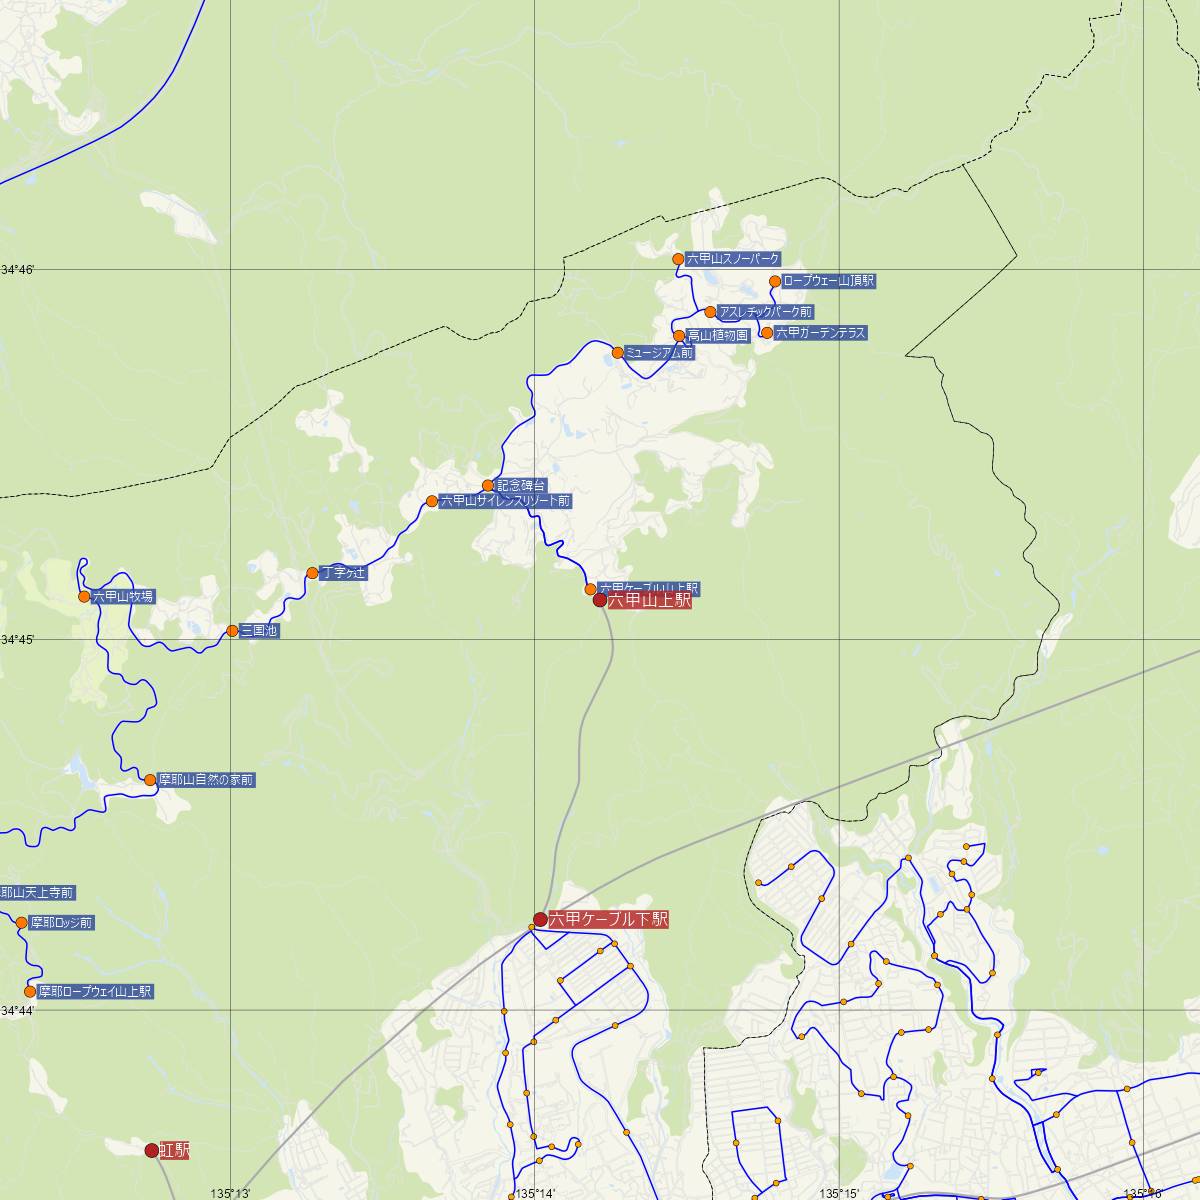Click the 六甲ケーブル下駅 red station marker

[x=540, y=919]
